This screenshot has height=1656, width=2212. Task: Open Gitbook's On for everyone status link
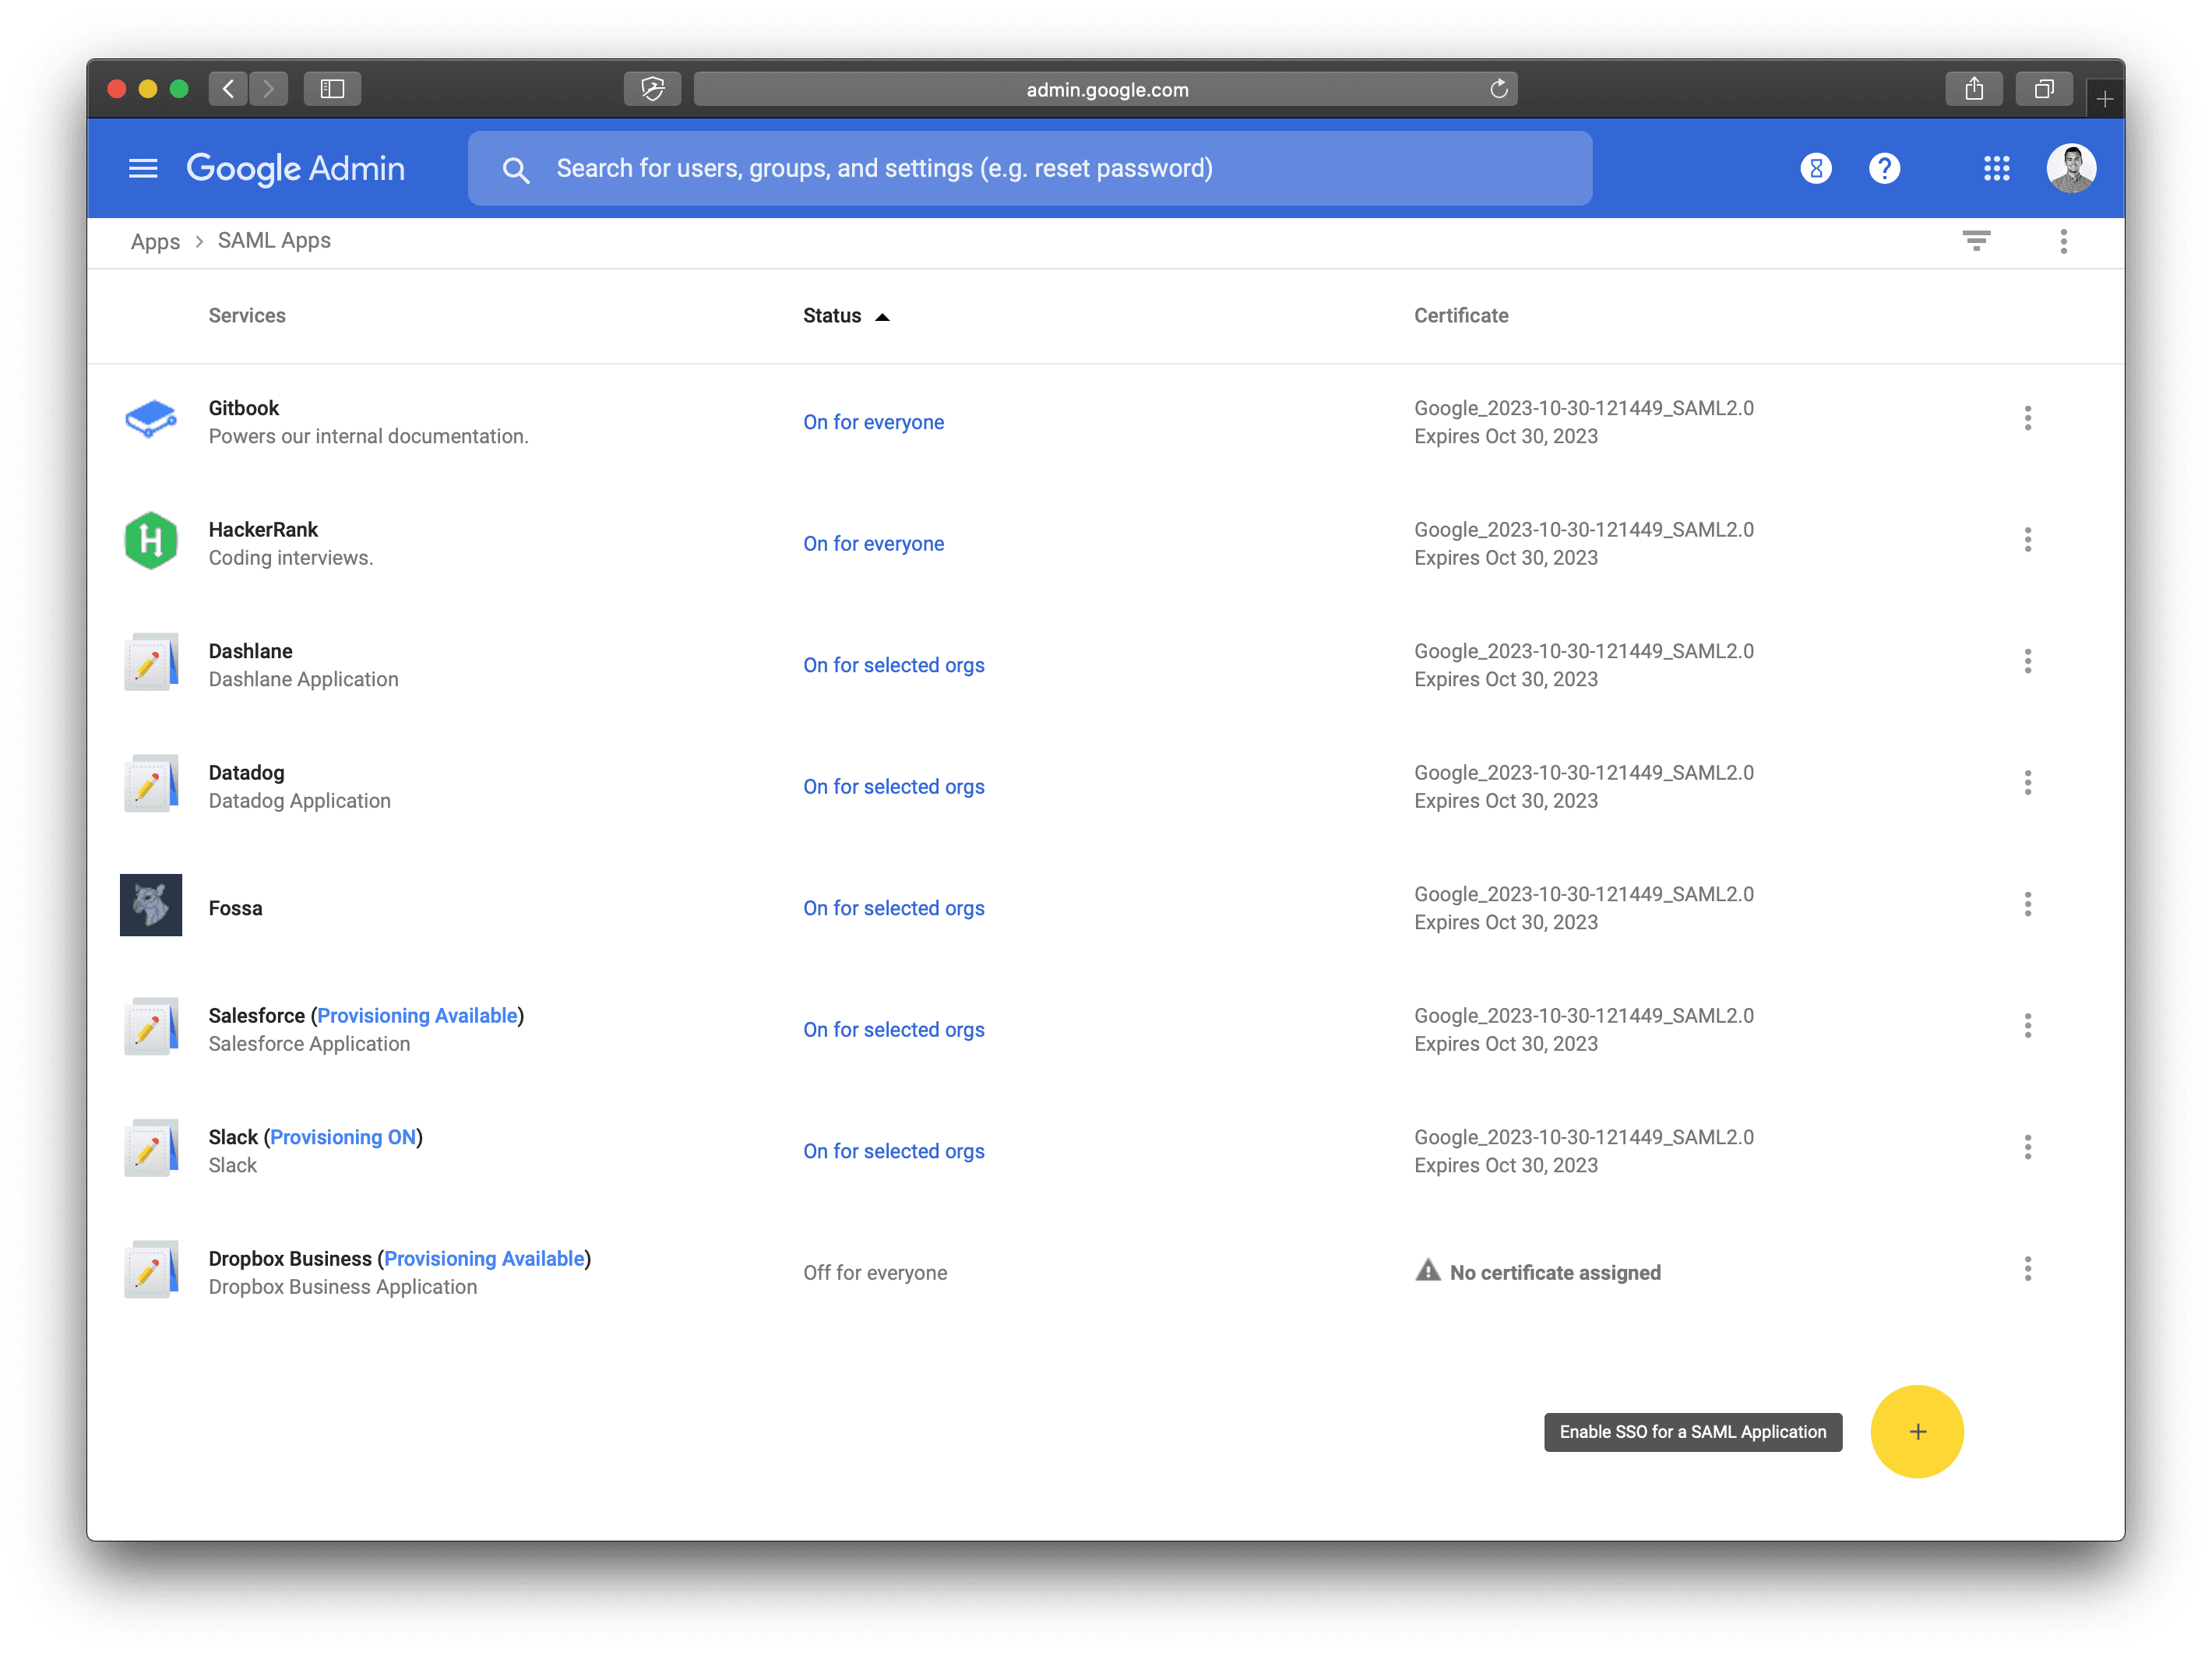click(873, 421)
